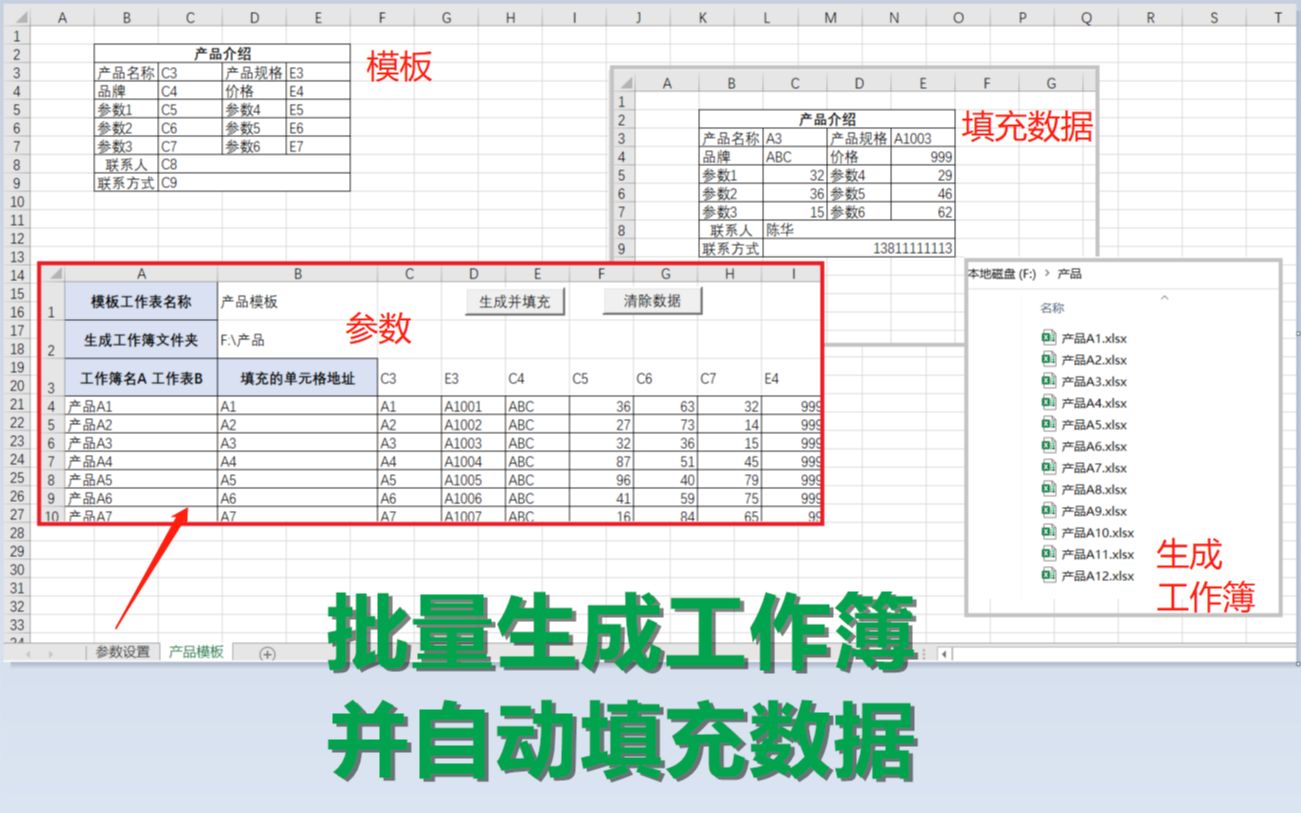This screenshot has width=1301, height=813.
Task: Select the value 46 beside 参数5
Action: 923,194
